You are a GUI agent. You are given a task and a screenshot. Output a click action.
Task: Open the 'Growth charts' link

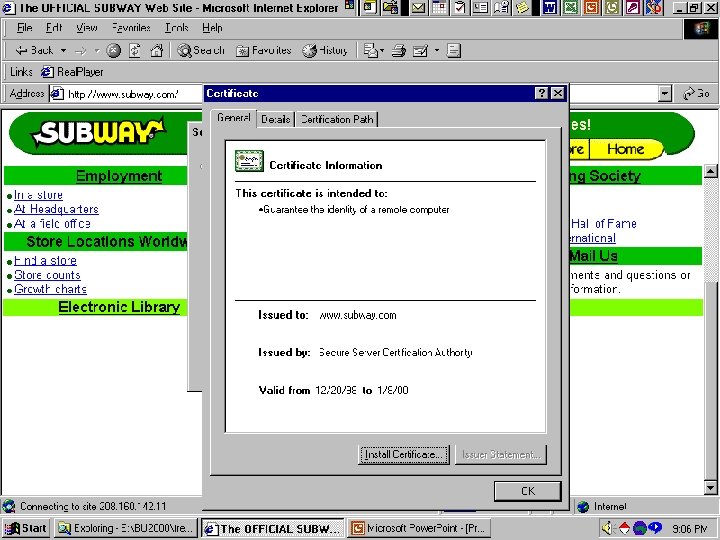coord(51,289)
